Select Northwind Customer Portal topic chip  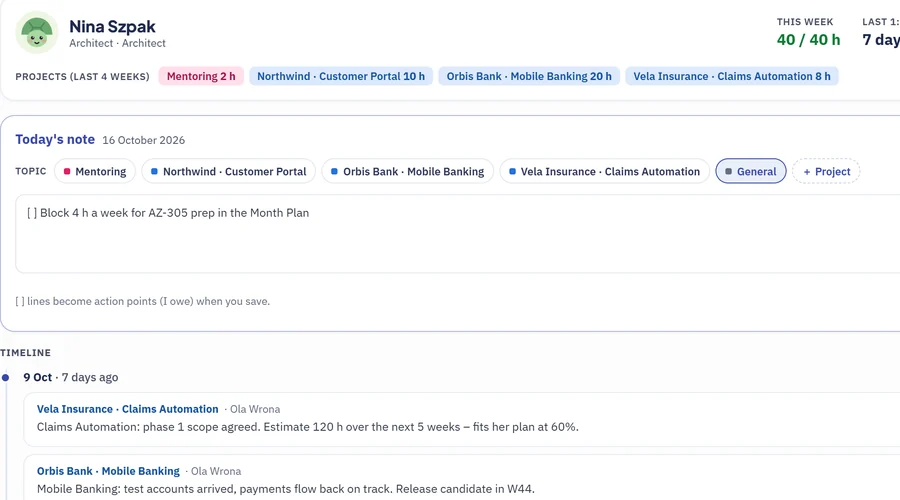pyautogui.click(x=228, y=171)
